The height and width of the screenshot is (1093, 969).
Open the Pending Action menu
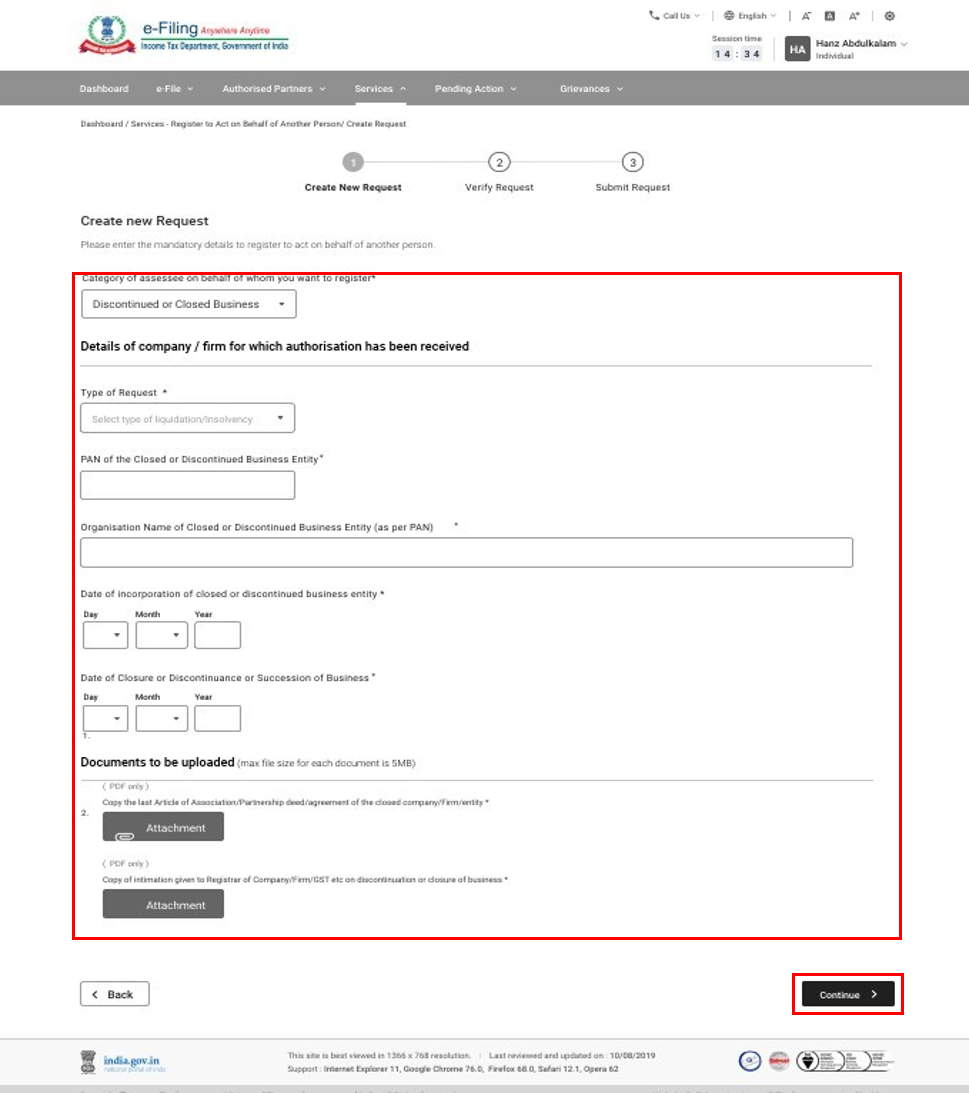tap(475, 89)
